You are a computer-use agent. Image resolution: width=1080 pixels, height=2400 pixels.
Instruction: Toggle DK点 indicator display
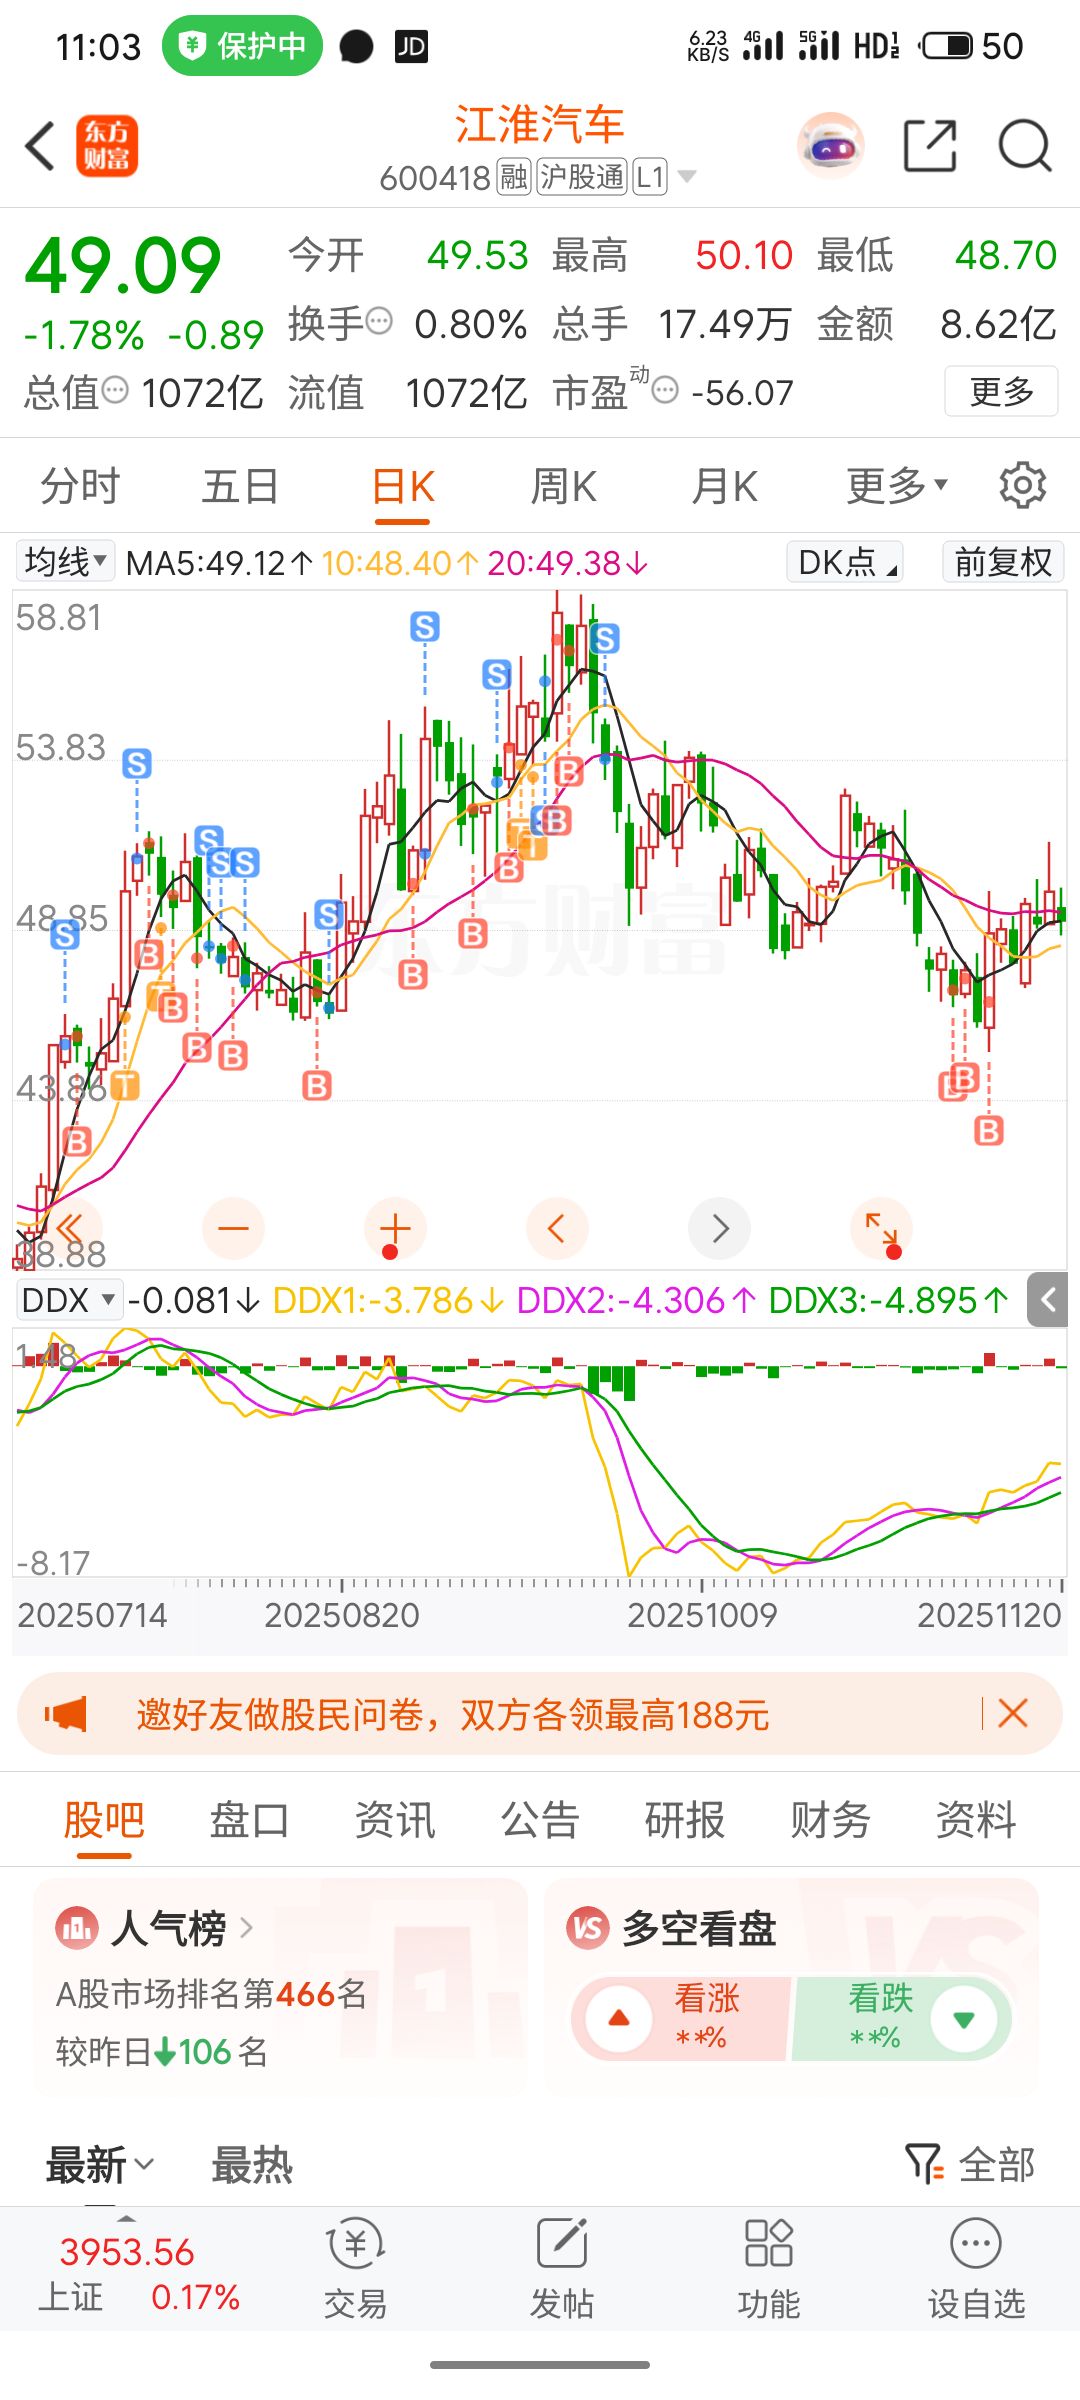845,562
